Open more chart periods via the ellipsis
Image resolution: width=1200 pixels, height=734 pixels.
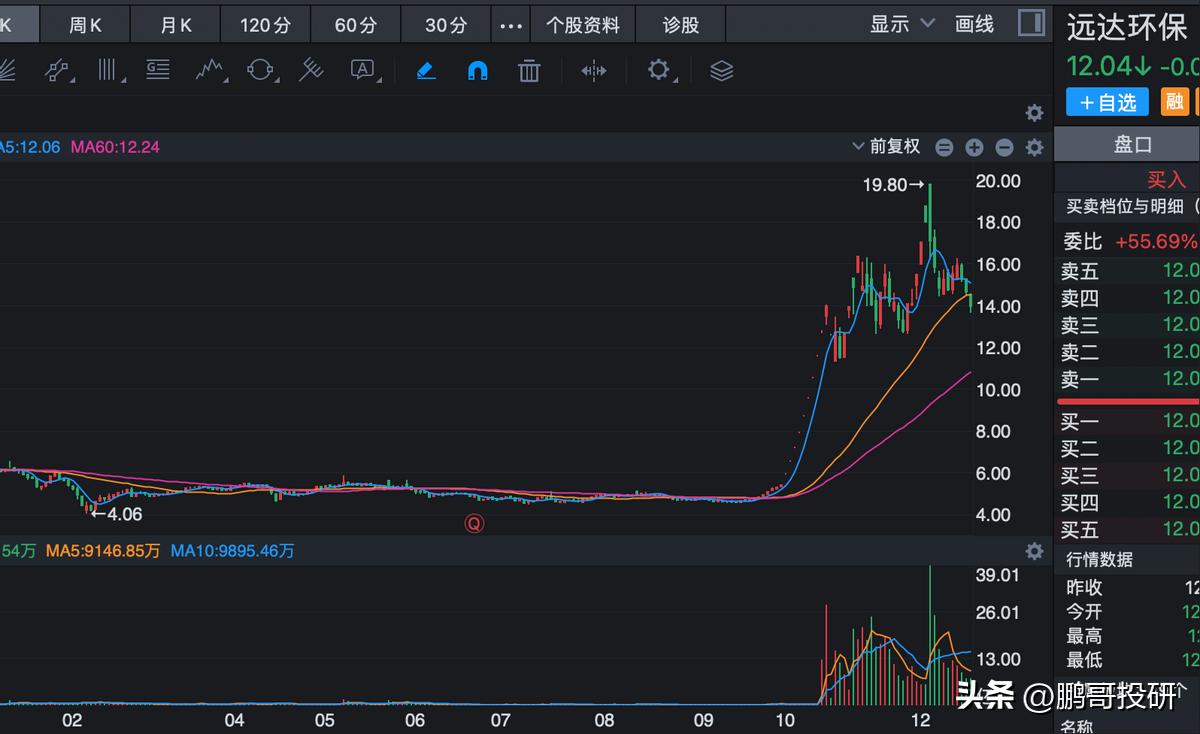tap(510, 24)
